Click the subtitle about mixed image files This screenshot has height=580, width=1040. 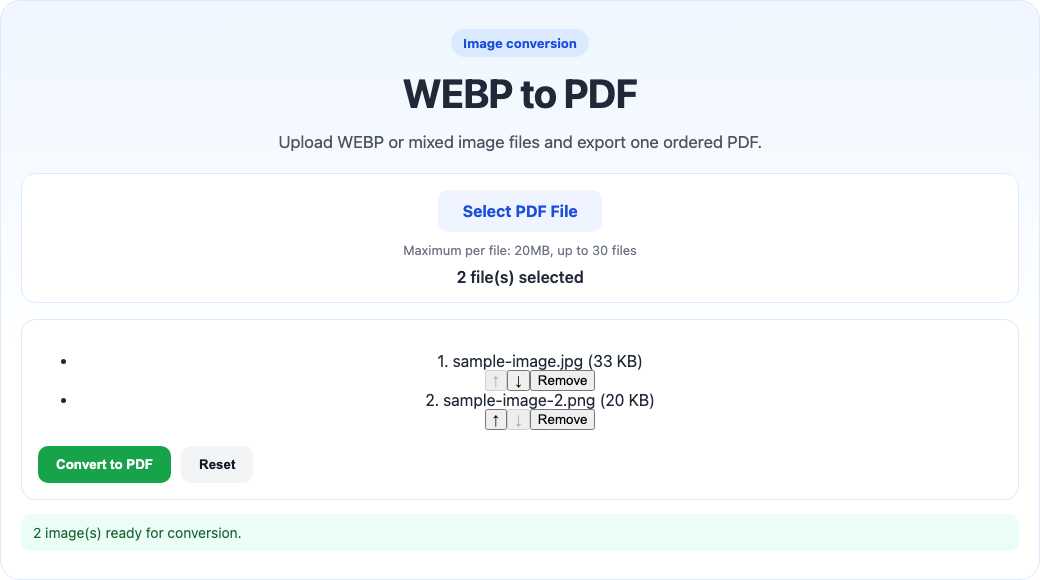pyautogui.click(x=520, y=142)
